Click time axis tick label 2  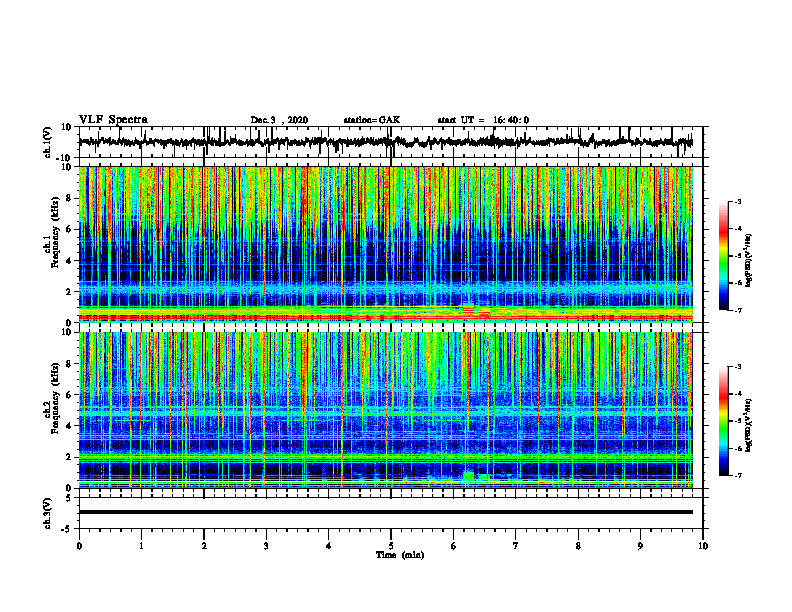coord(204,546)
